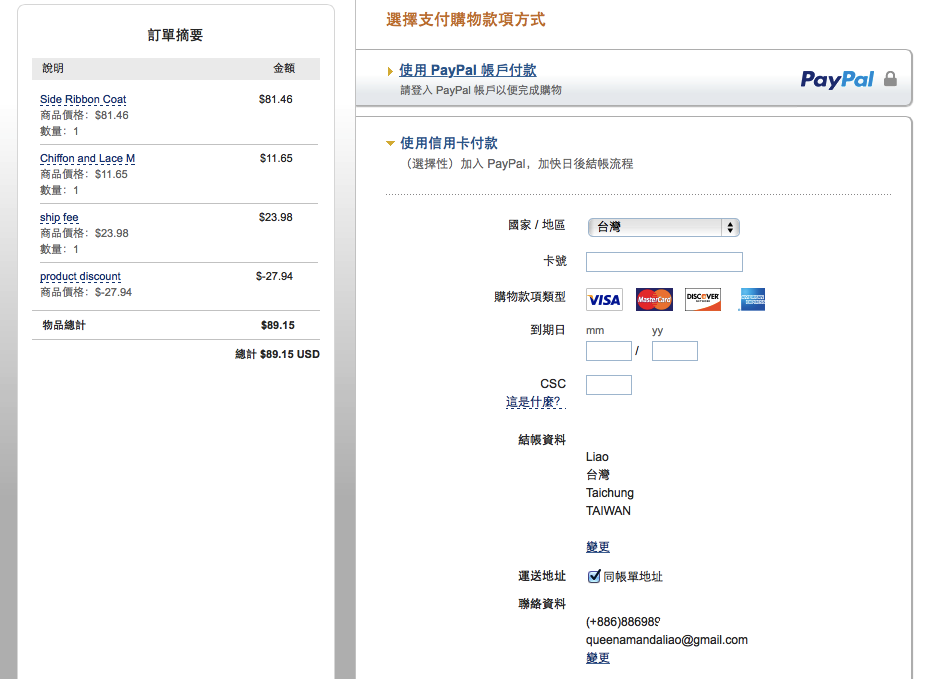The height and width of the screenshot is (679, 934).
Task: Click the PayPal logo
Action: coord(837,79)
